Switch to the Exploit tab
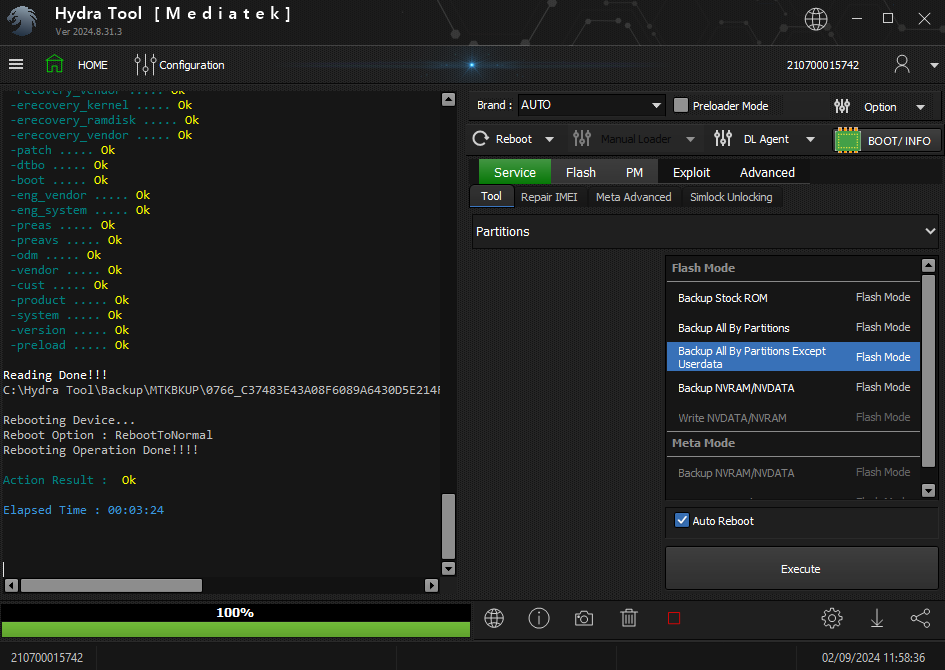Image resolution: width=945 pixels, height=670 pixels. 691,172
